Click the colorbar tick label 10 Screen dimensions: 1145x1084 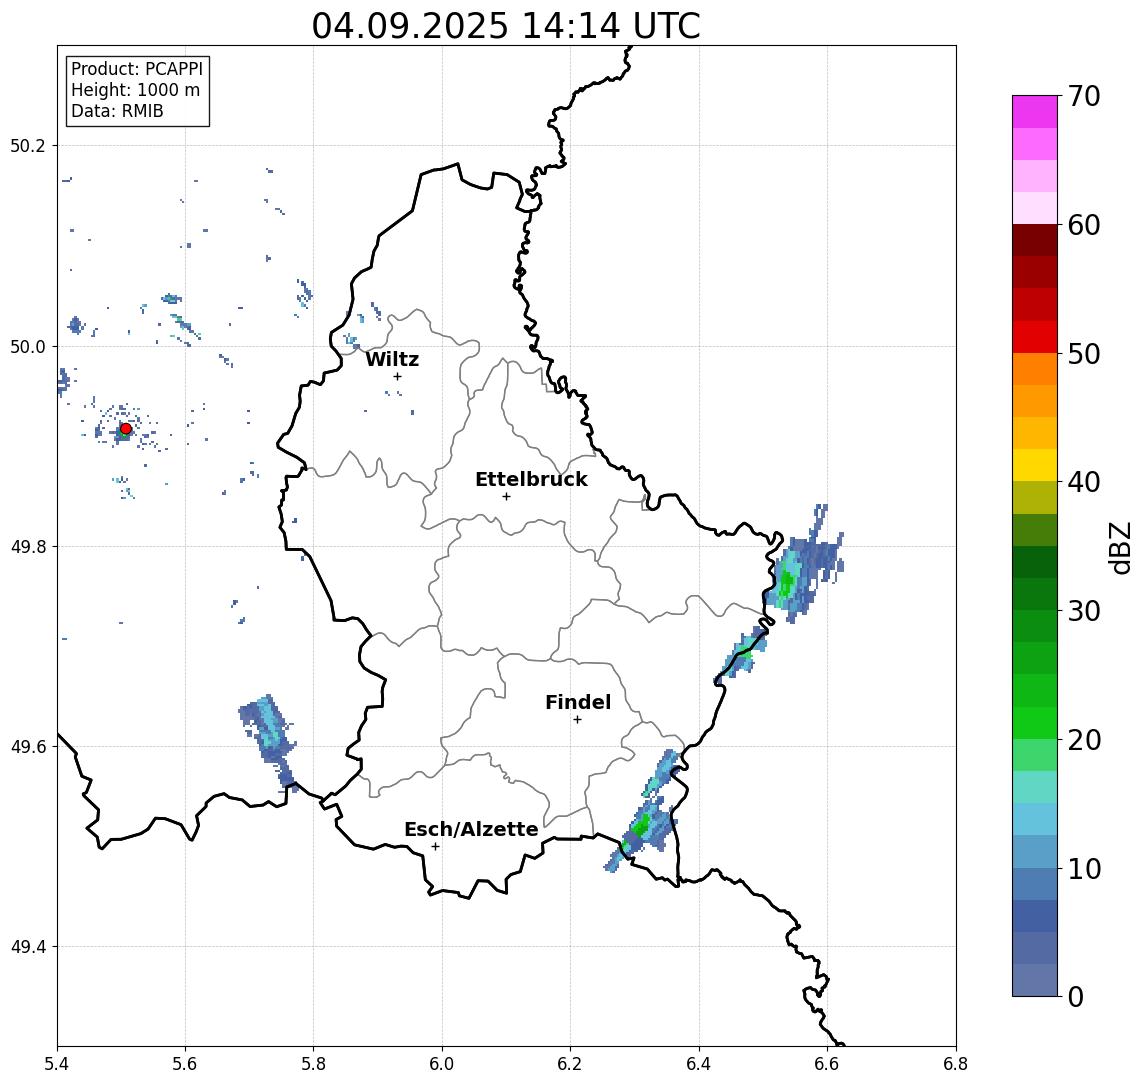click(x=1084, y=868)
